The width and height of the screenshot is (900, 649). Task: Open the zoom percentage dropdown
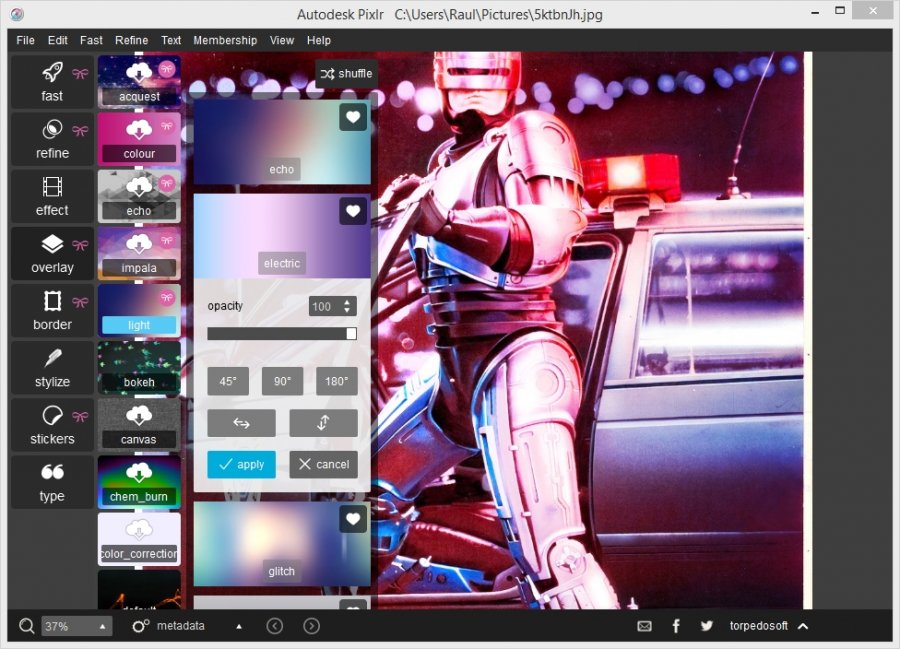76,626
